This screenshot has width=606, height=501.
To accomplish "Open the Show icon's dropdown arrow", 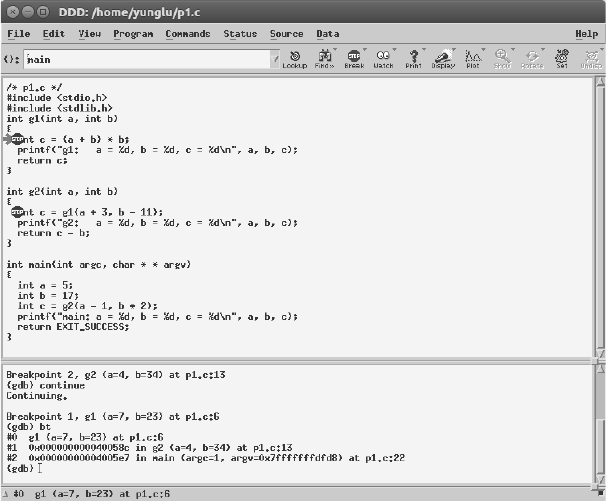I will pyautogui.click(x=513, y=49).
